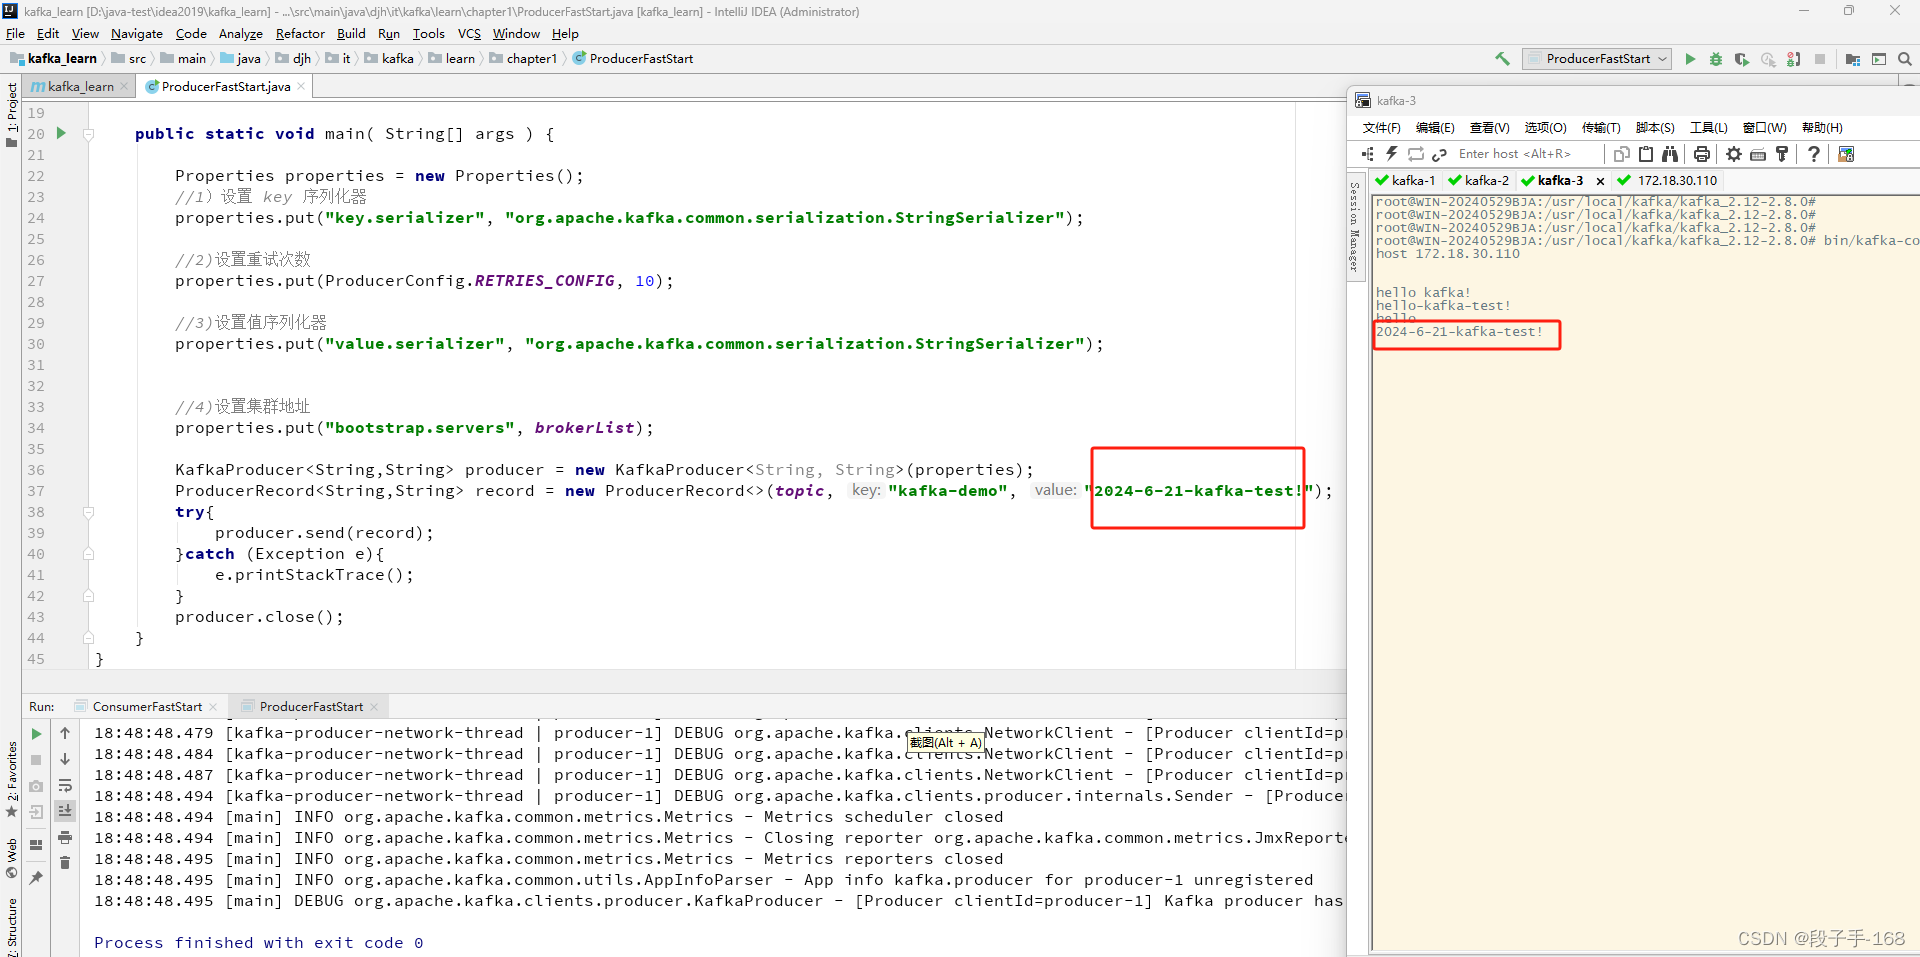Collapse the try block fold marker at line 38
The width and height of the screenshot is (1920, 957).
(88, 512)
